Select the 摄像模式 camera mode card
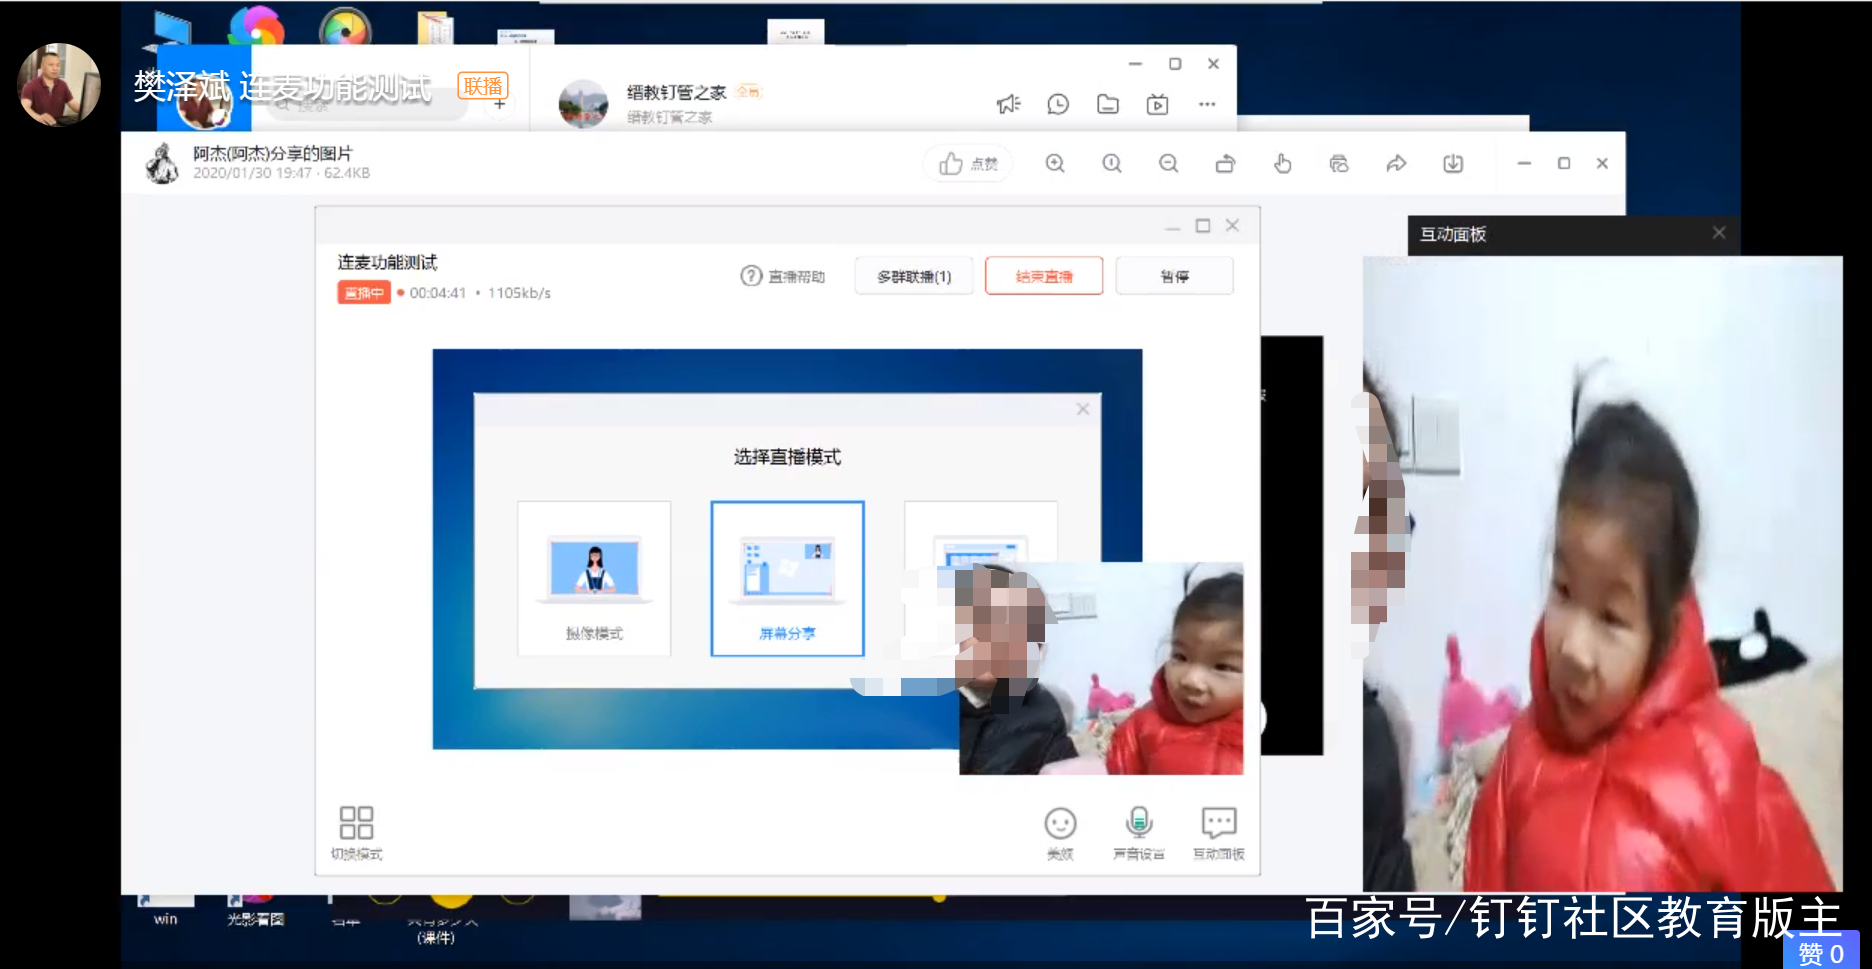1872x969 pixels. pos(594,578)
